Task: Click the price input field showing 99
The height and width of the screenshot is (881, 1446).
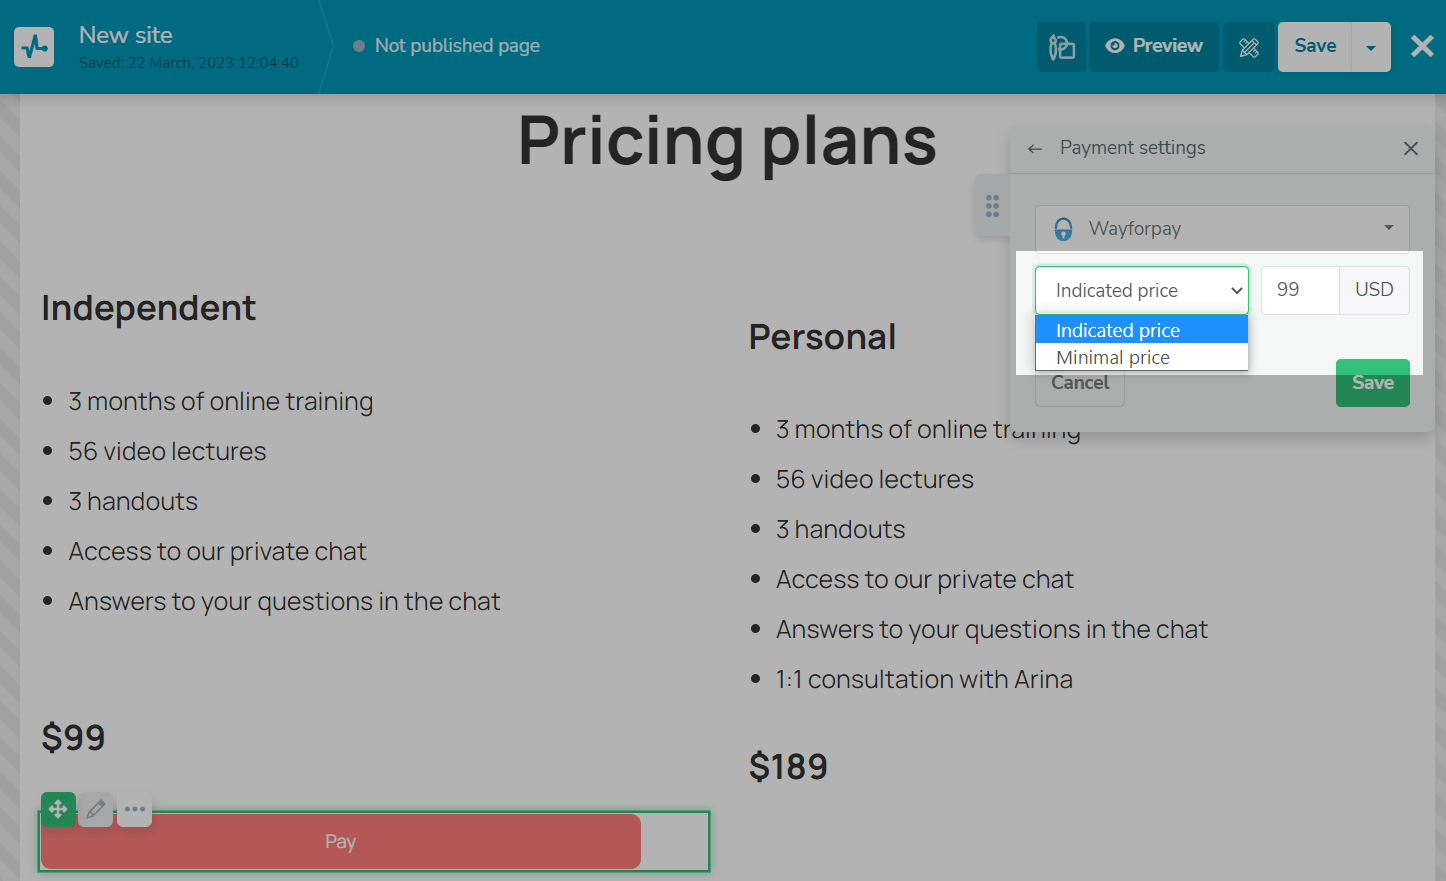Action: 1300,291
